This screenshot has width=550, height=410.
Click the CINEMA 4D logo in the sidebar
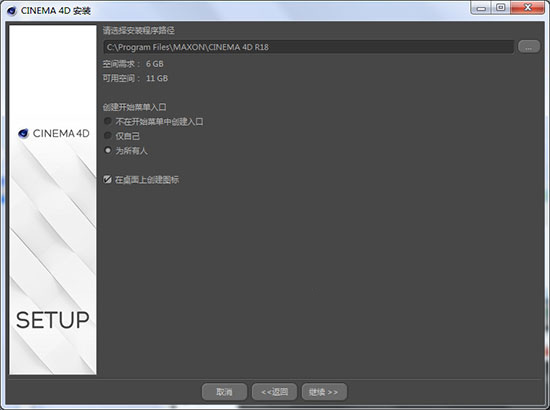click(54, 133)
